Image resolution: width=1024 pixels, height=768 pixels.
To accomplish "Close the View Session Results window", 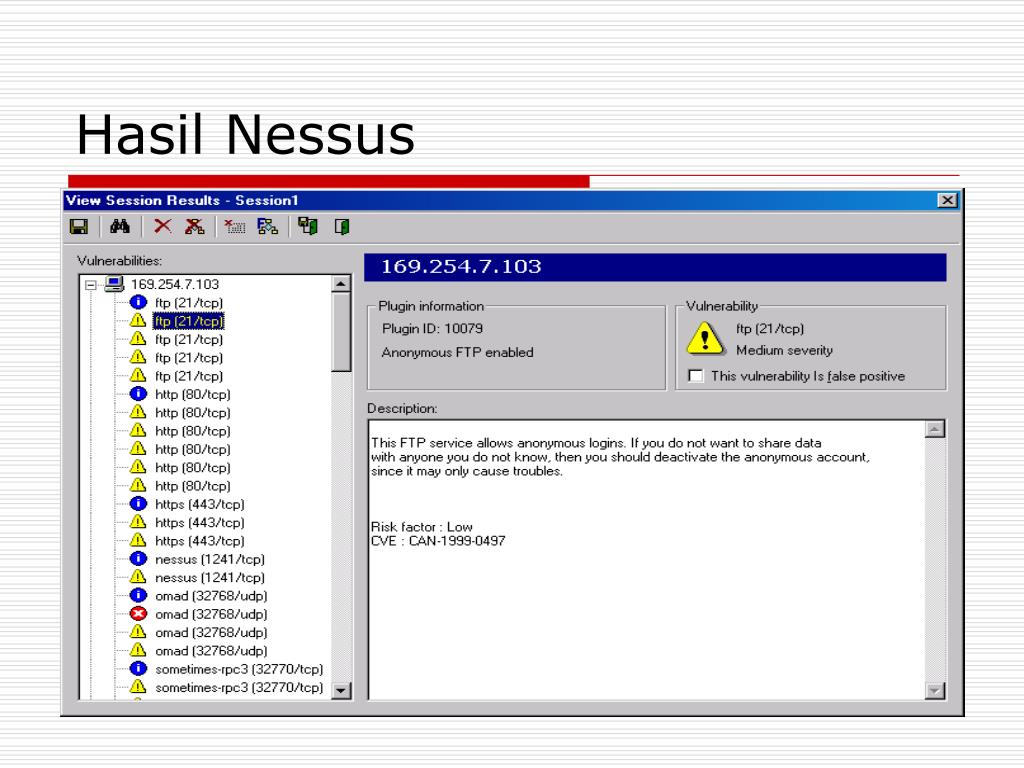I will point(947,200).
